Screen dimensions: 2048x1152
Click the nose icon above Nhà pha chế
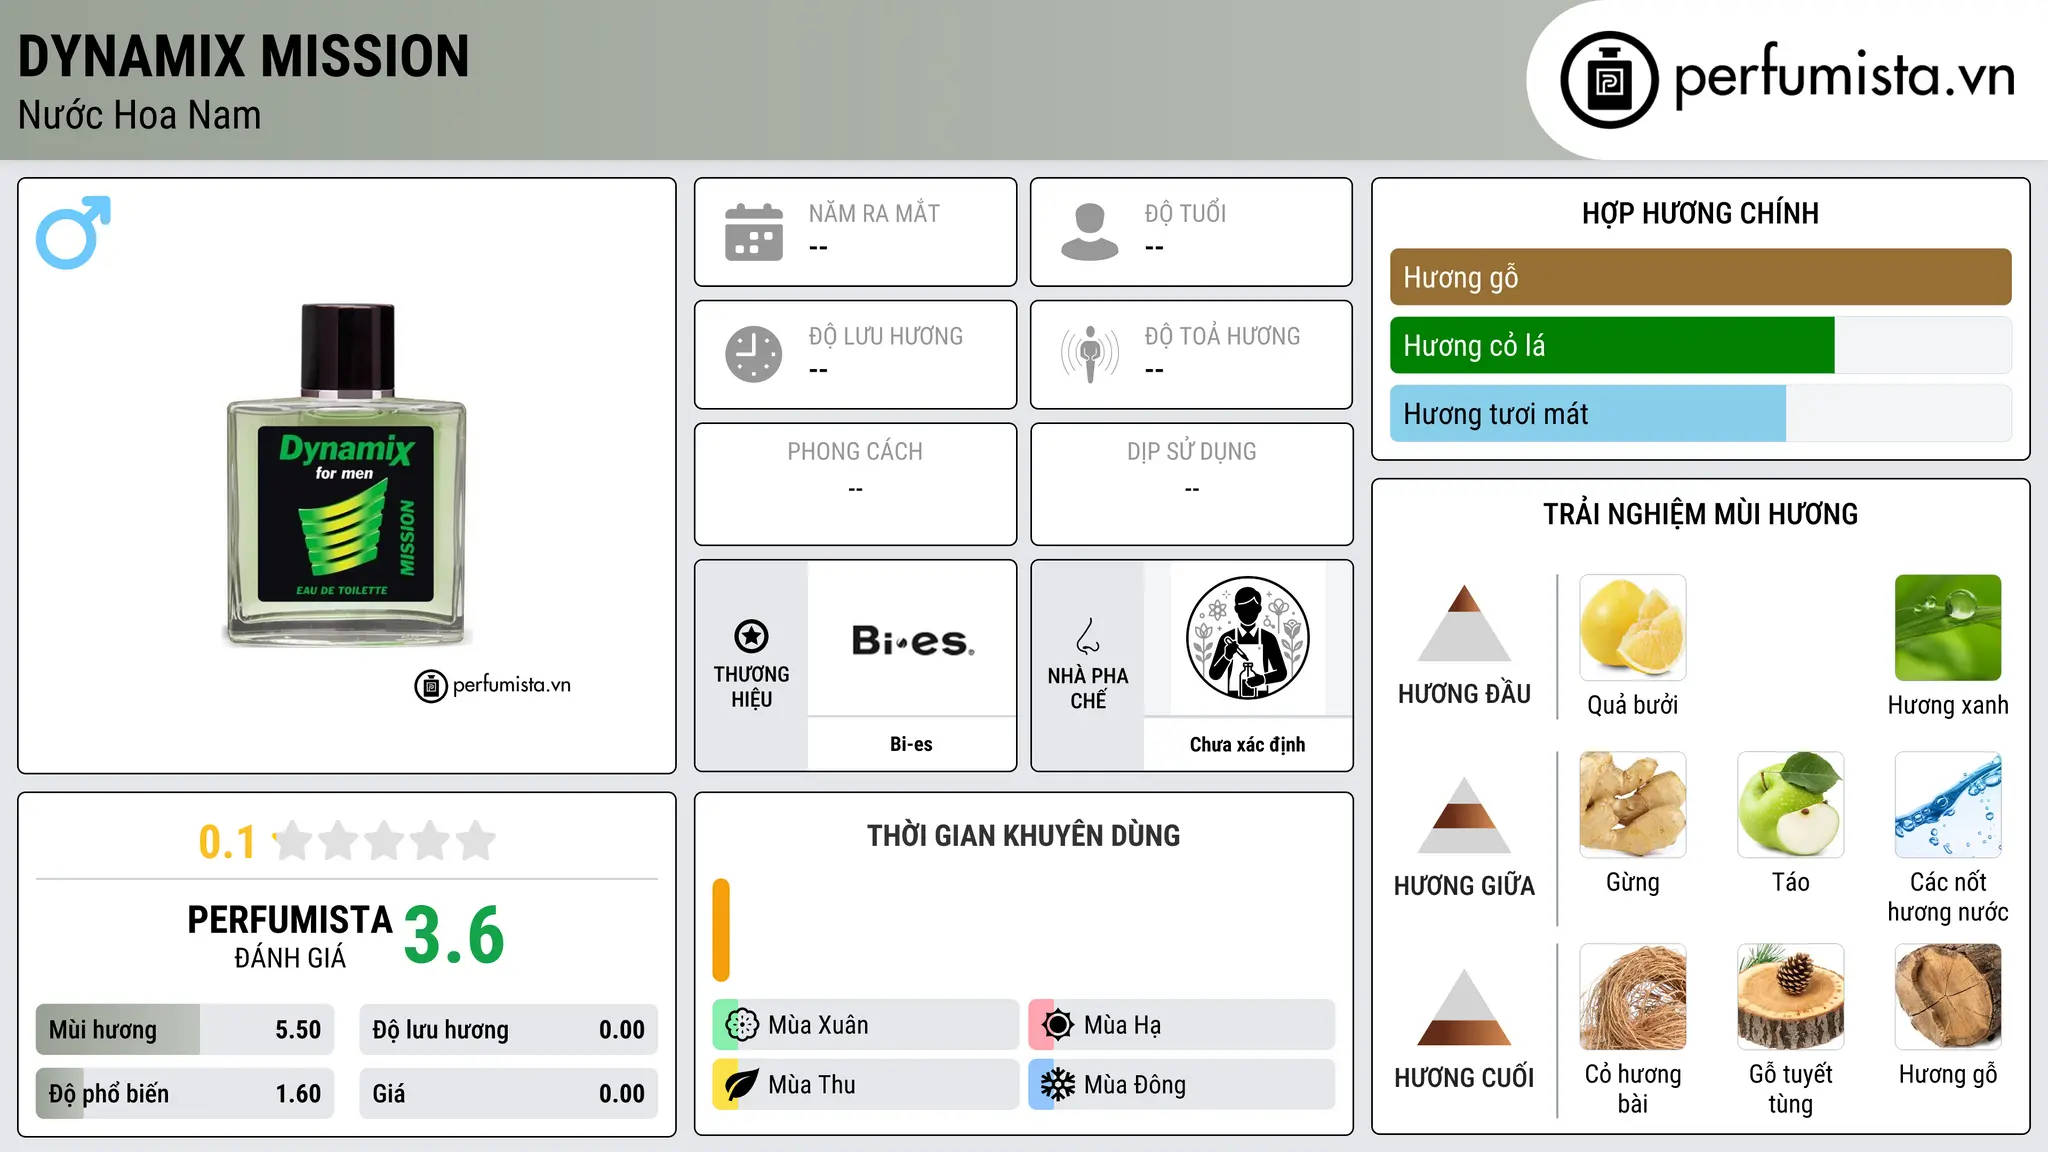pos(1088,636)
